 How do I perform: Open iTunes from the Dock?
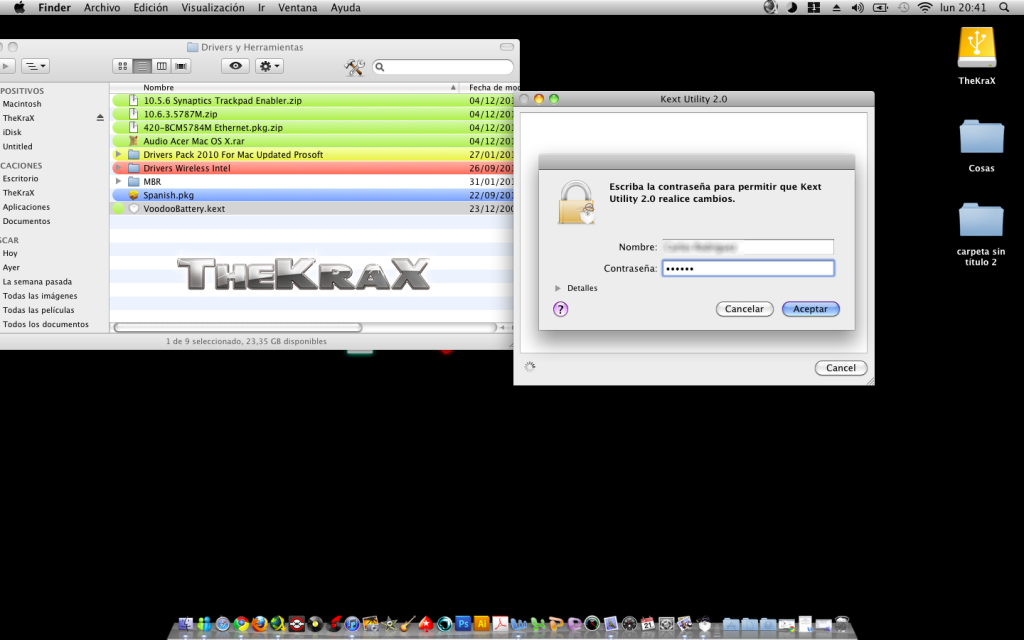pos(351,624)
